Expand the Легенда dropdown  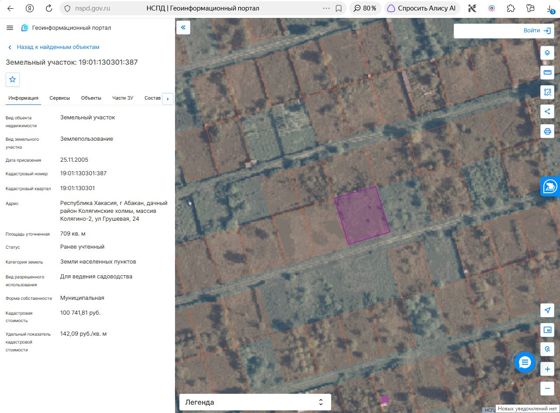[255, 402]
